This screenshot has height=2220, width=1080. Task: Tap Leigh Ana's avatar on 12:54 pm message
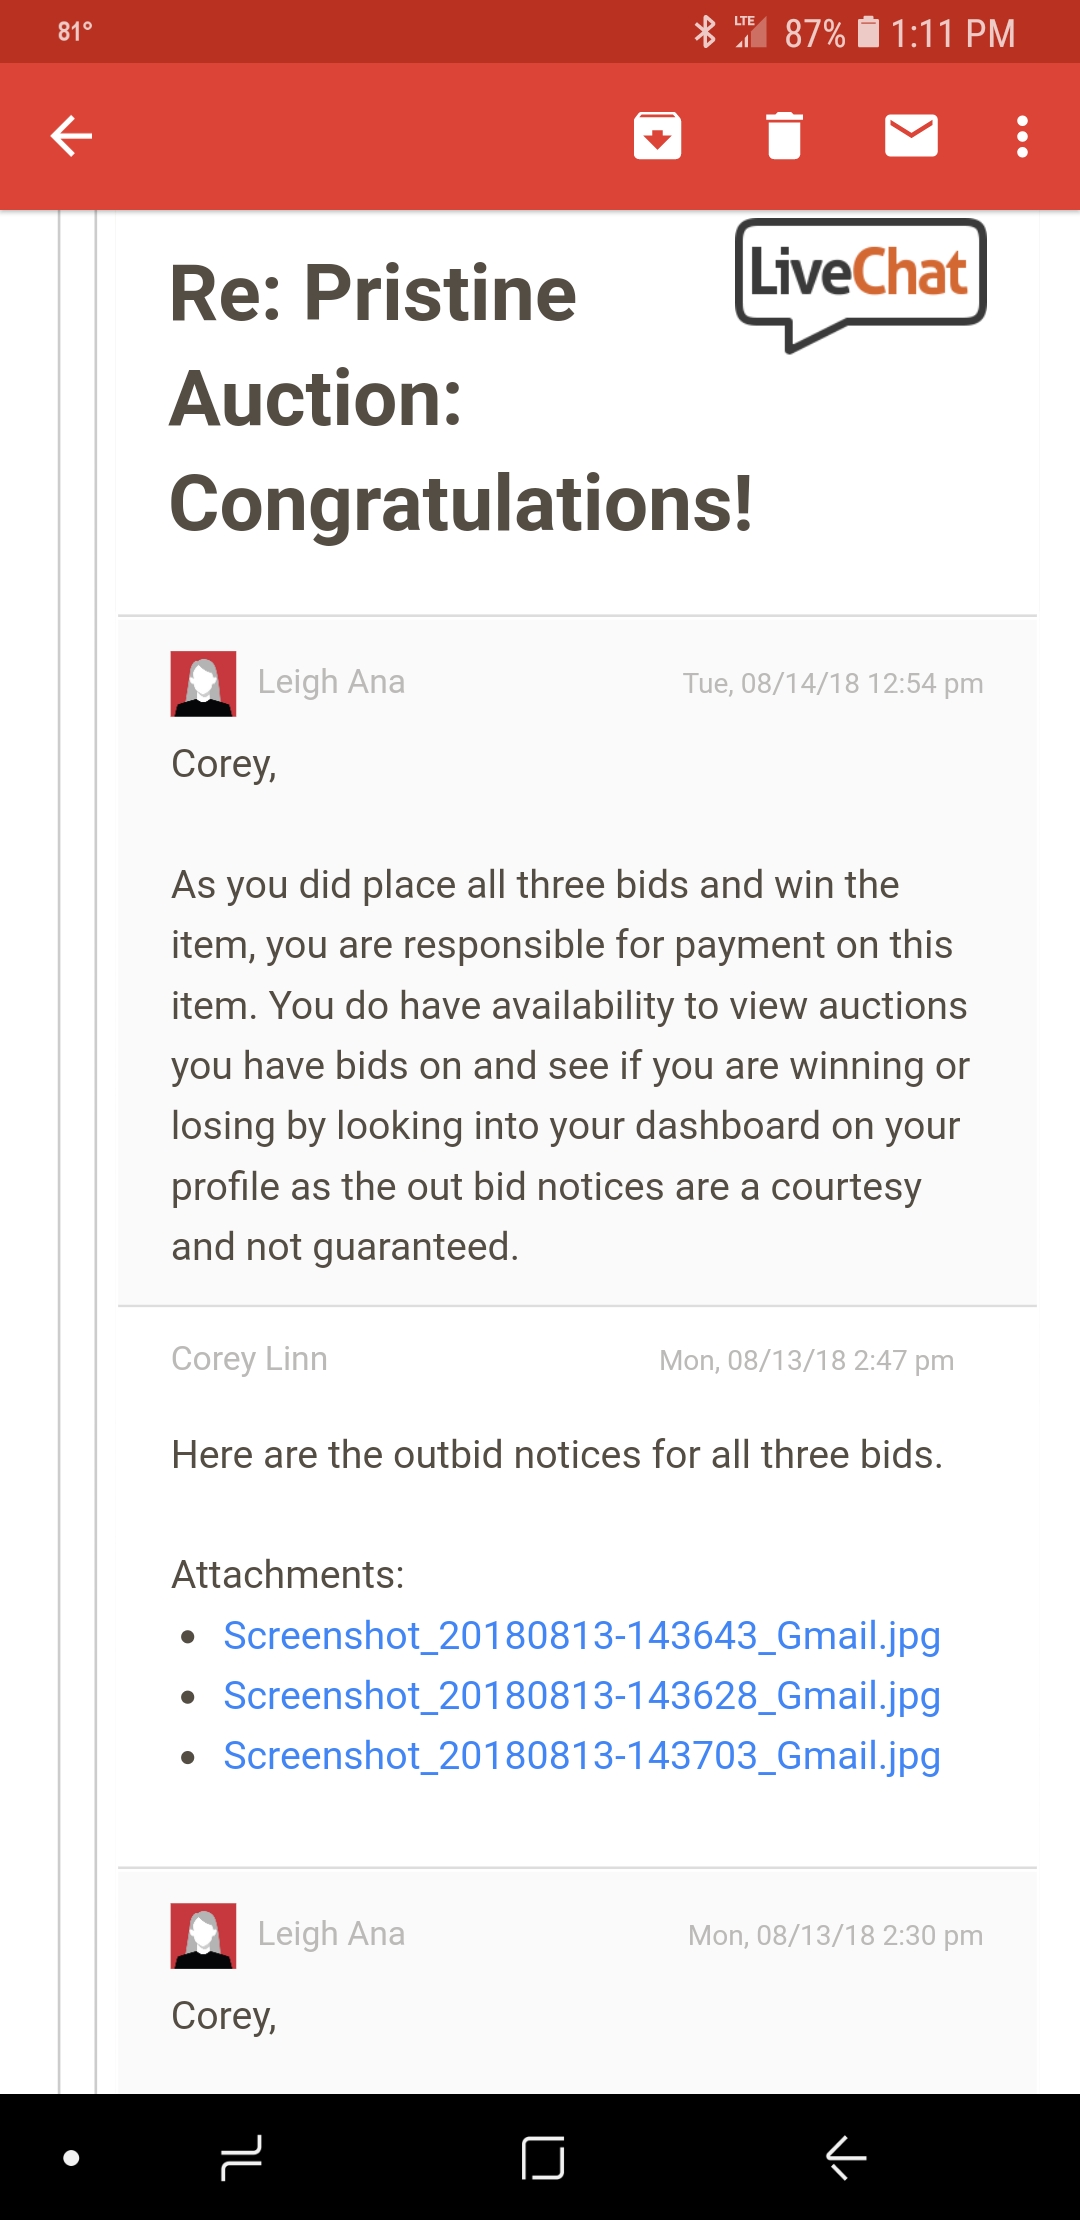click(x=204, y=684)
